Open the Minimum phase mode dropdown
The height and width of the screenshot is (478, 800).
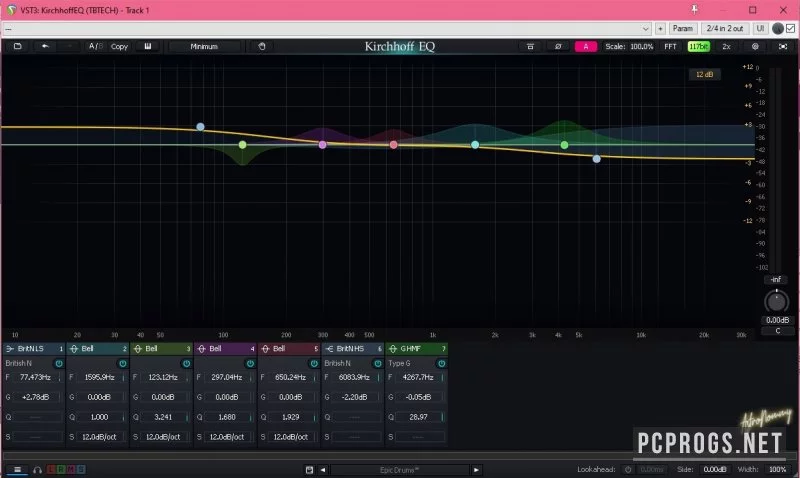point(204,46)
